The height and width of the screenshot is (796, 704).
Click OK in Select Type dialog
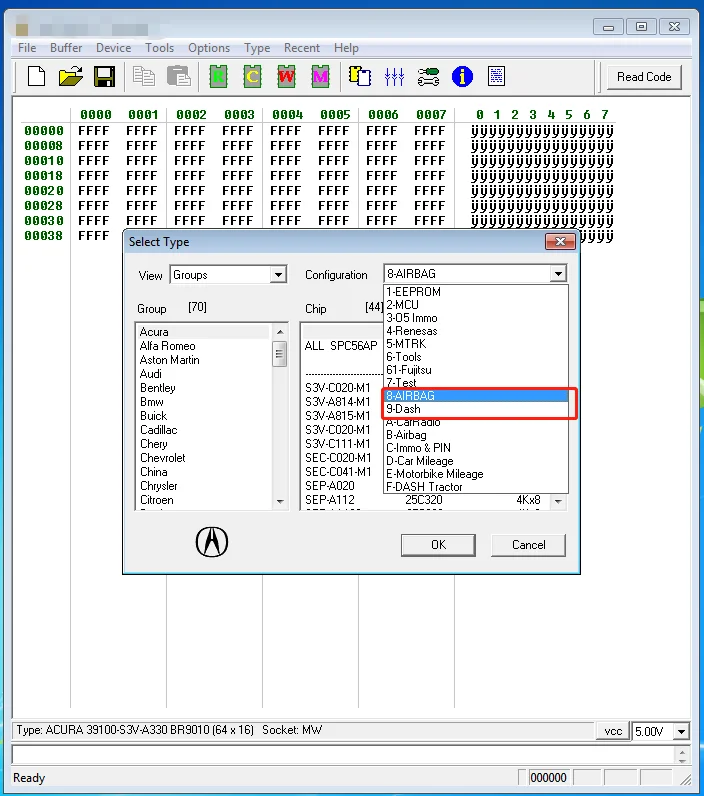click(x=438, y=545)
